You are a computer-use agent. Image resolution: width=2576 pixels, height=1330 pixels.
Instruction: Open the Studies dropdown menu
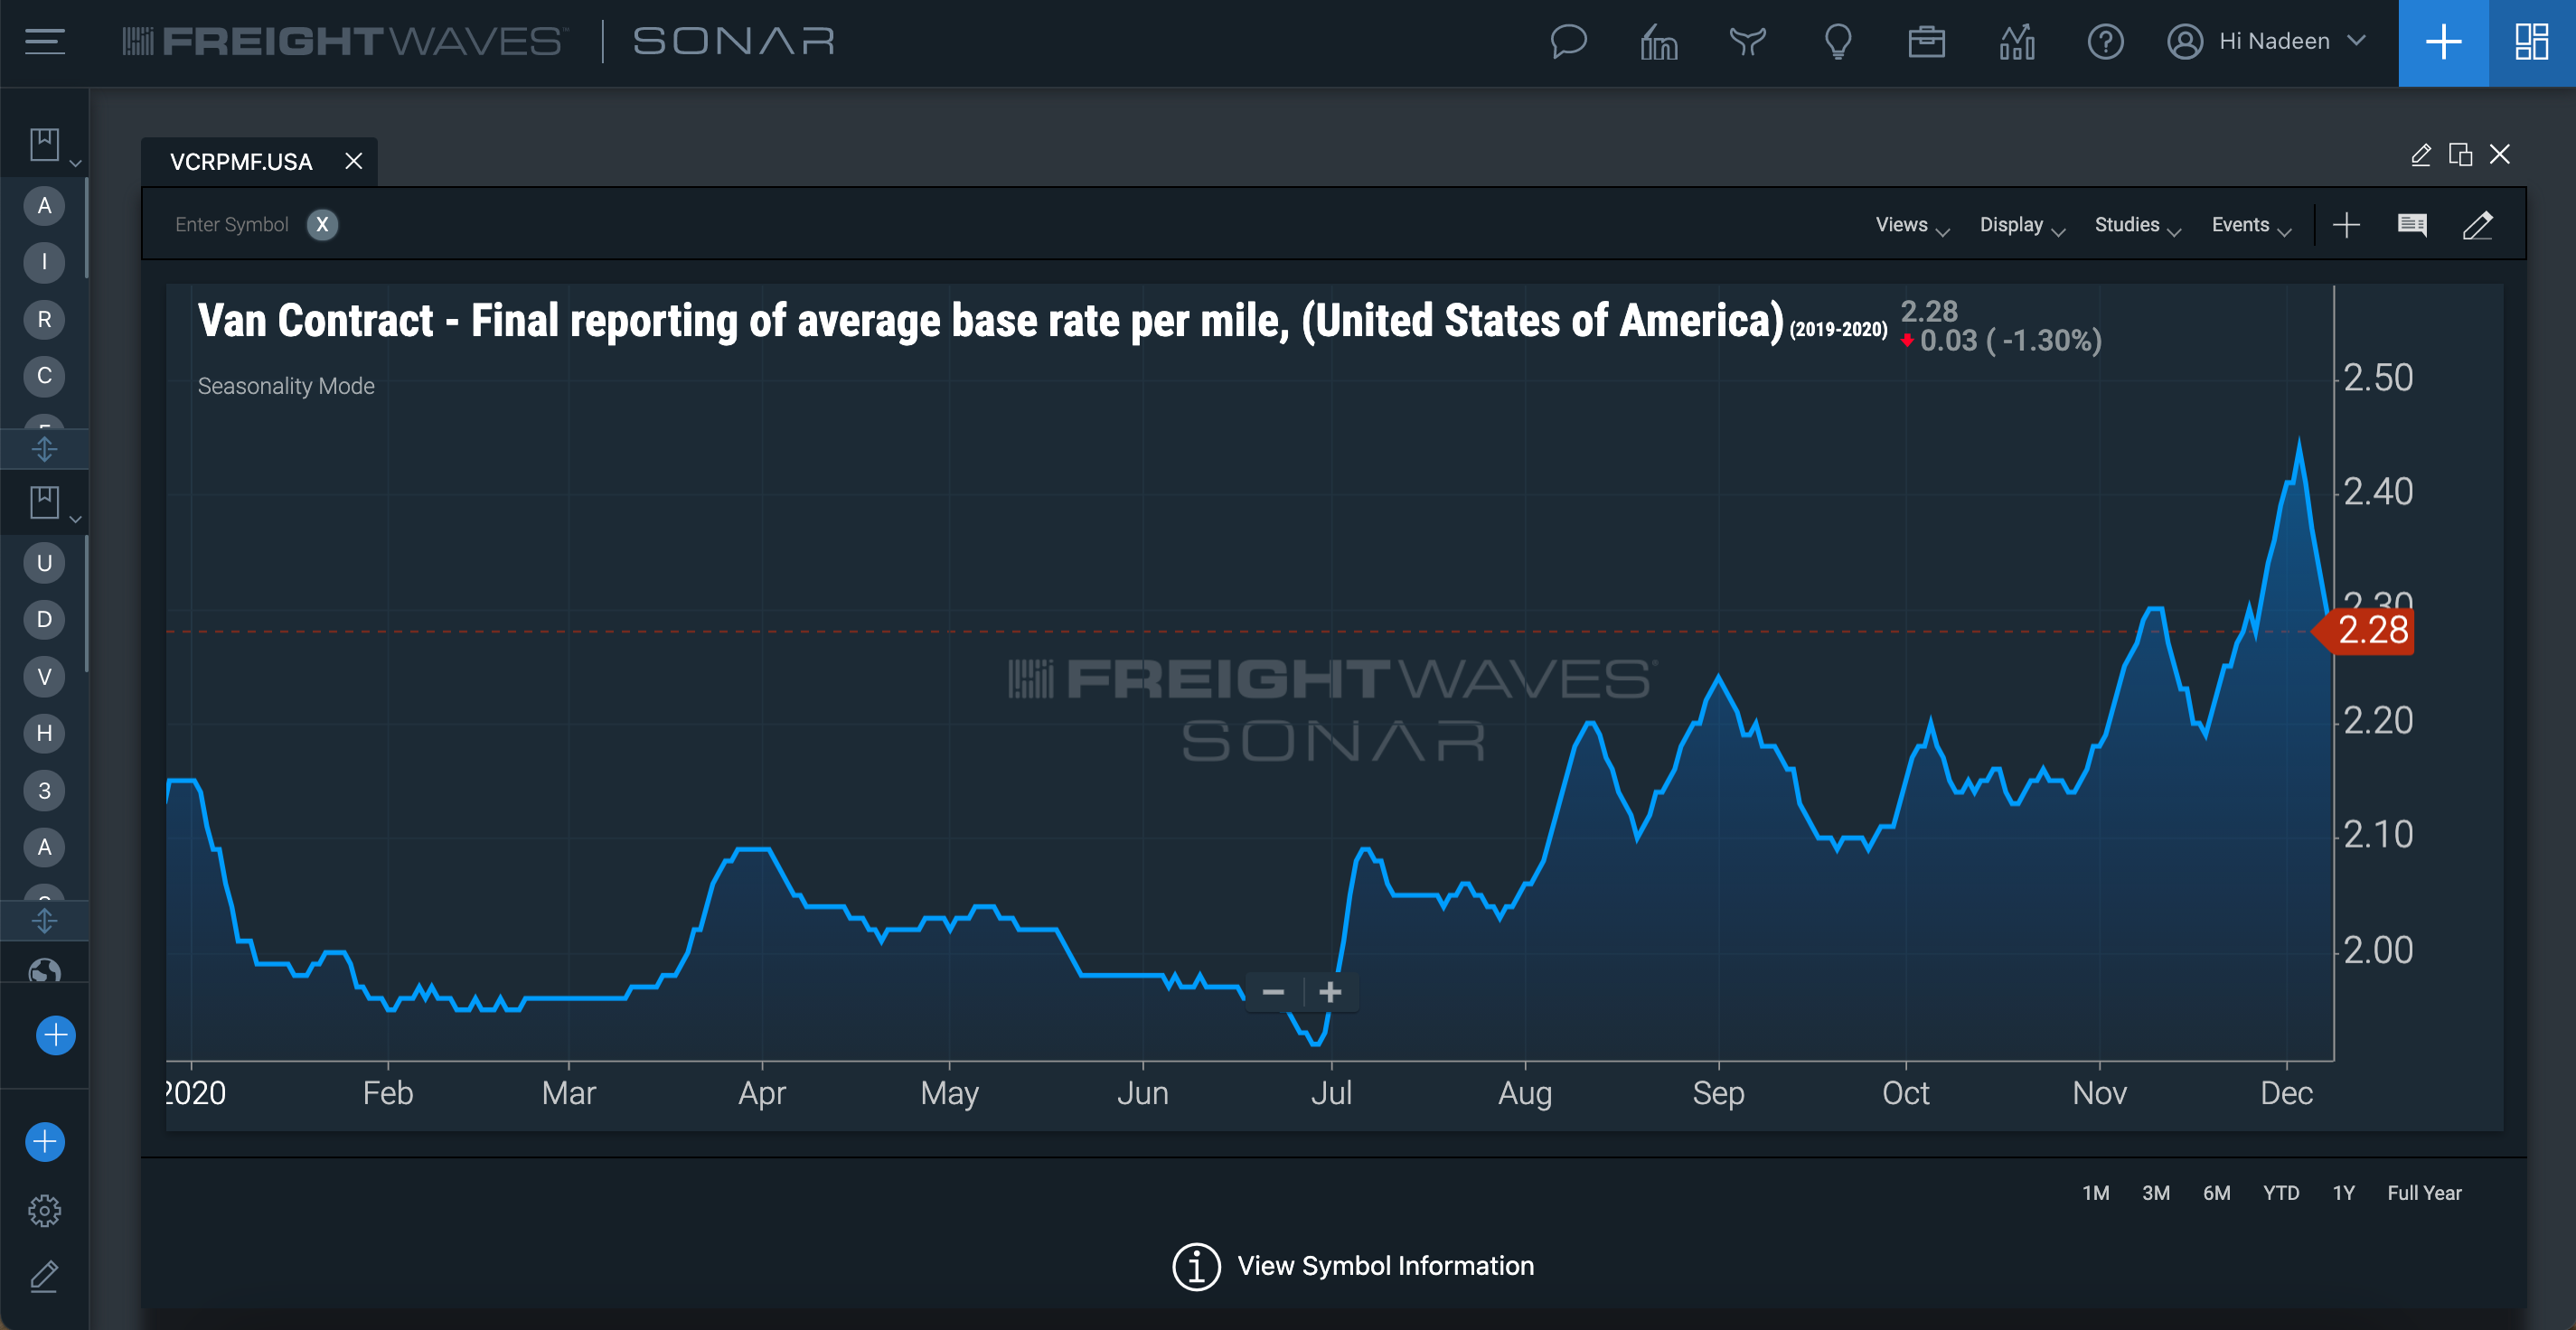click(2137, 225)
